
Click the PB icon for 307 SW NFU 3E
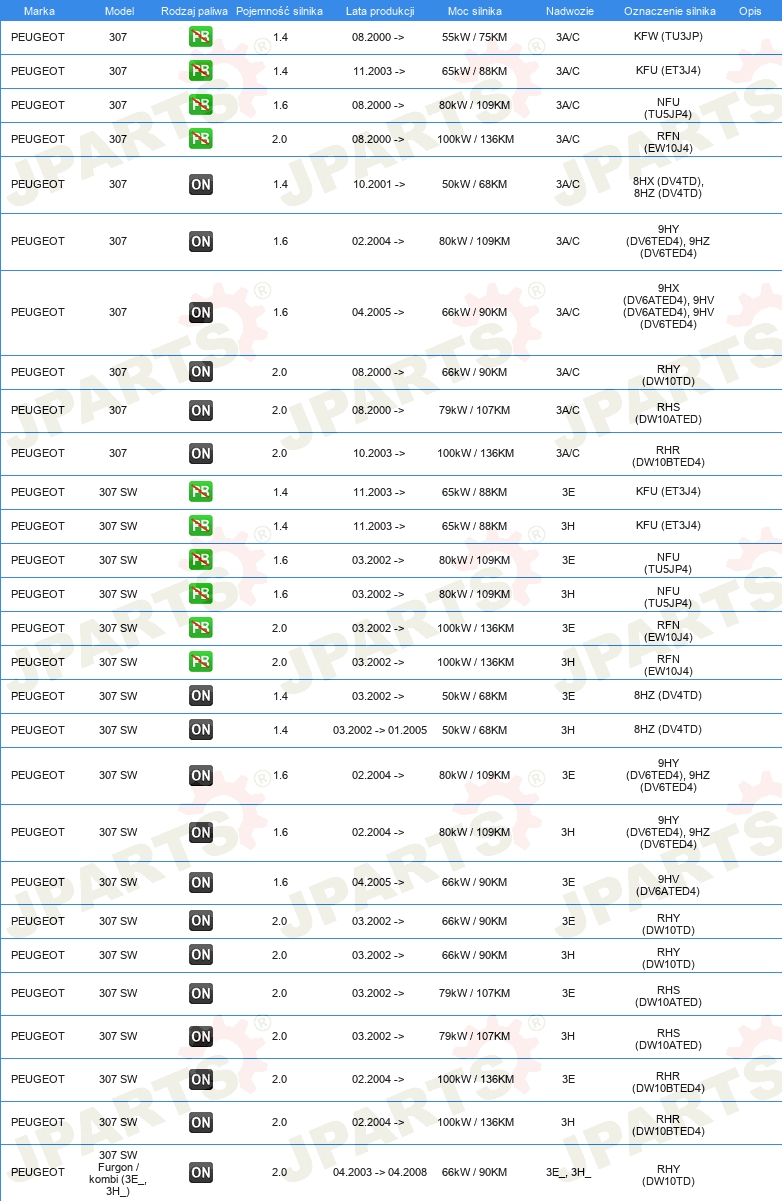pos(201,560)
